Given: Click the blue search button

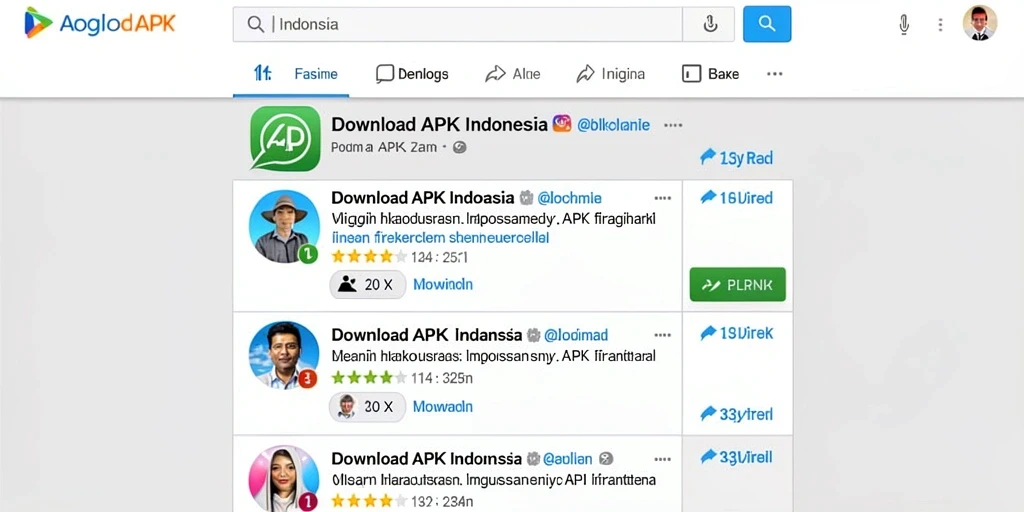Looking at the screenshot, I should point(767,24).
